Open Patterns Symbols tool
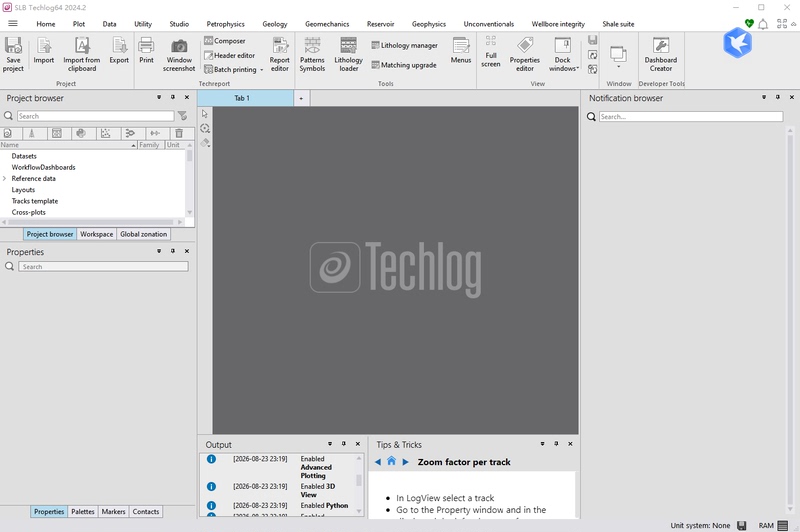 (312, 54)
